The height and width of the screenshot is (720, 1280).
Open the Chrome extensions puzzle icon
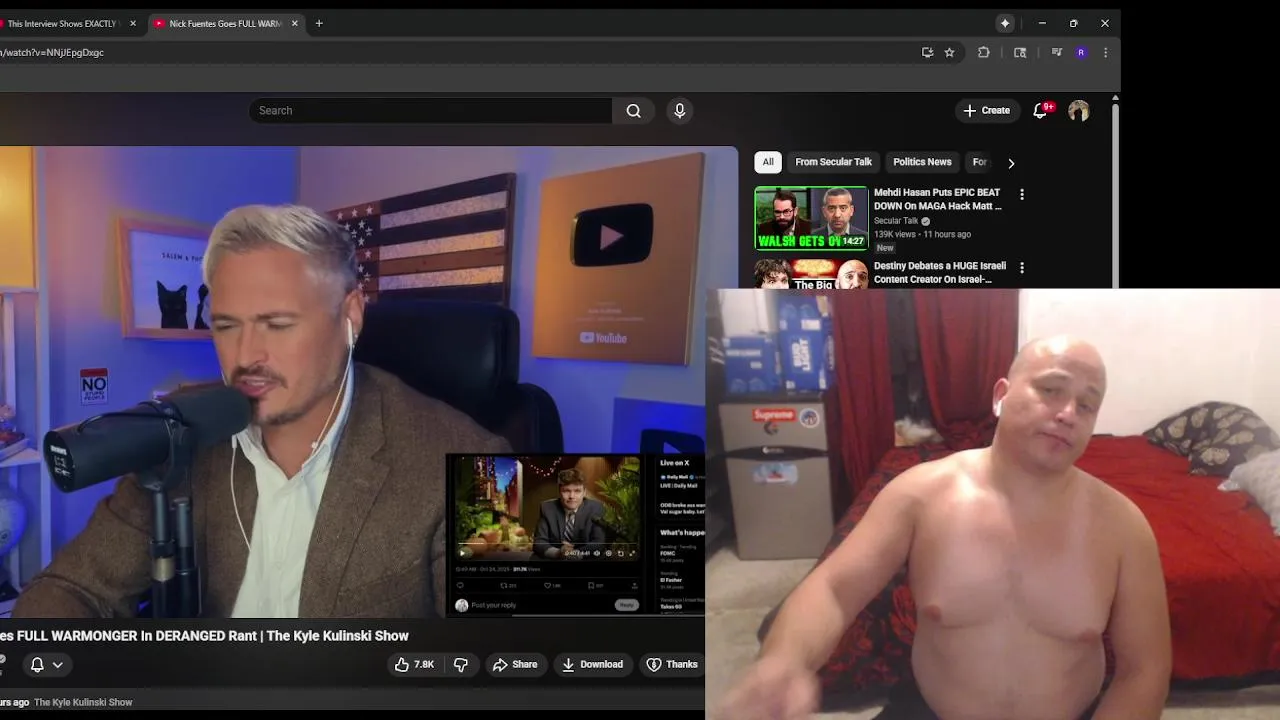(x=984, y=52)
